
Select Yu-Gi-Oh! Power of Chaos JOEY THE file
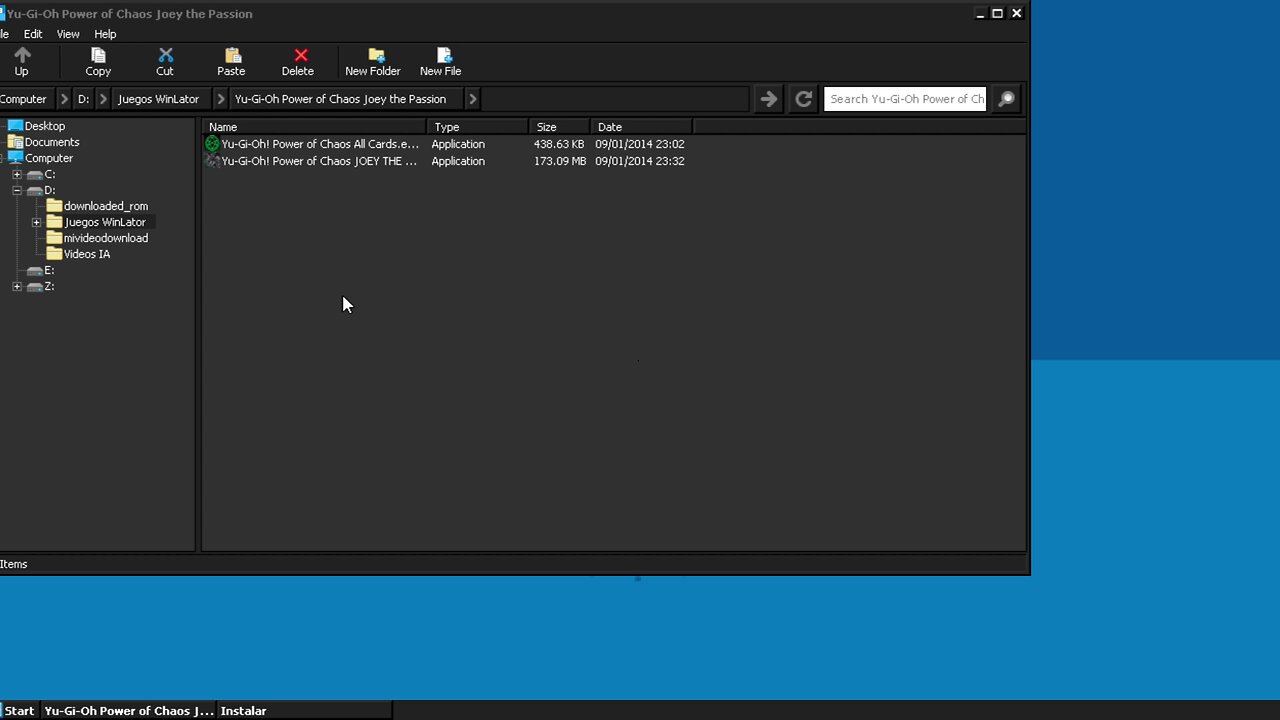(319, 161)
